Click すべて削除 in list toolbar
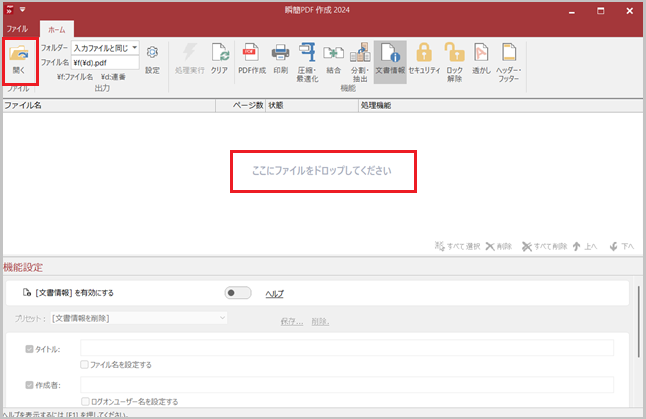This screenshot has height=419, width=646. 544,246
